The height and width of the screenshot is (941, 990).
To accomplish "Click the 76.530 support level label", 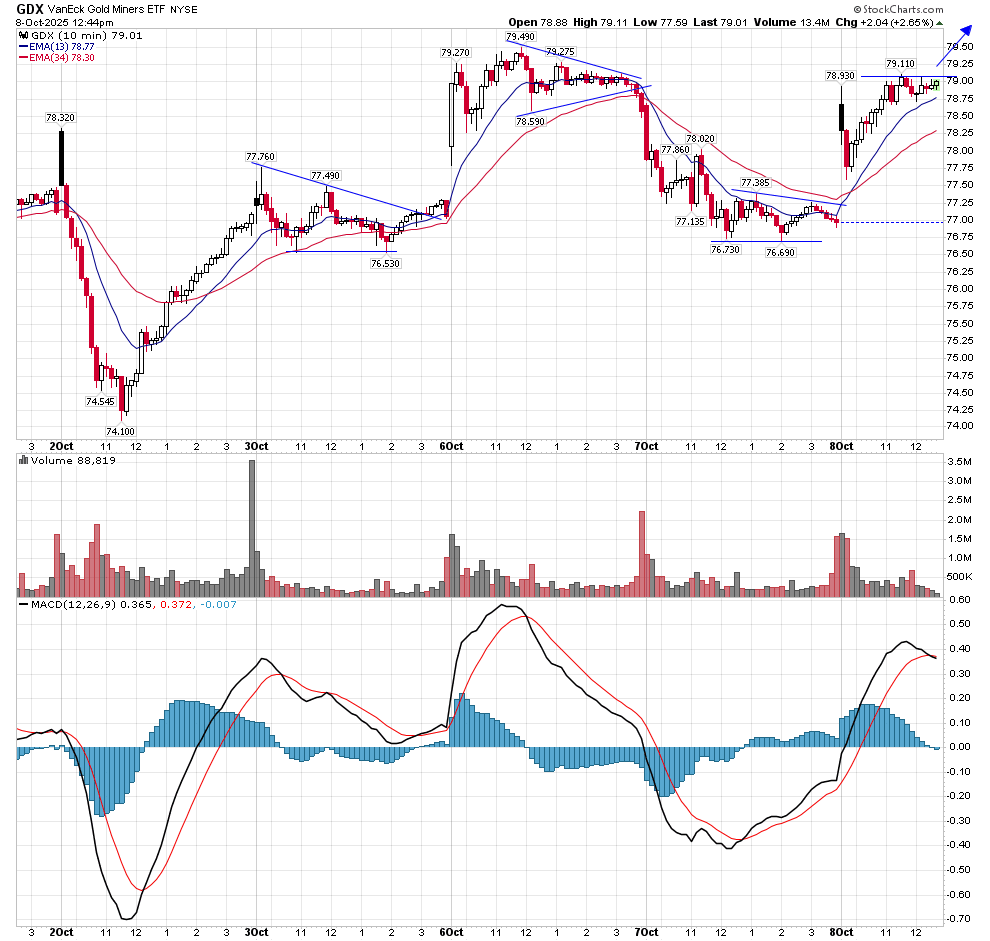I will 385,263.
